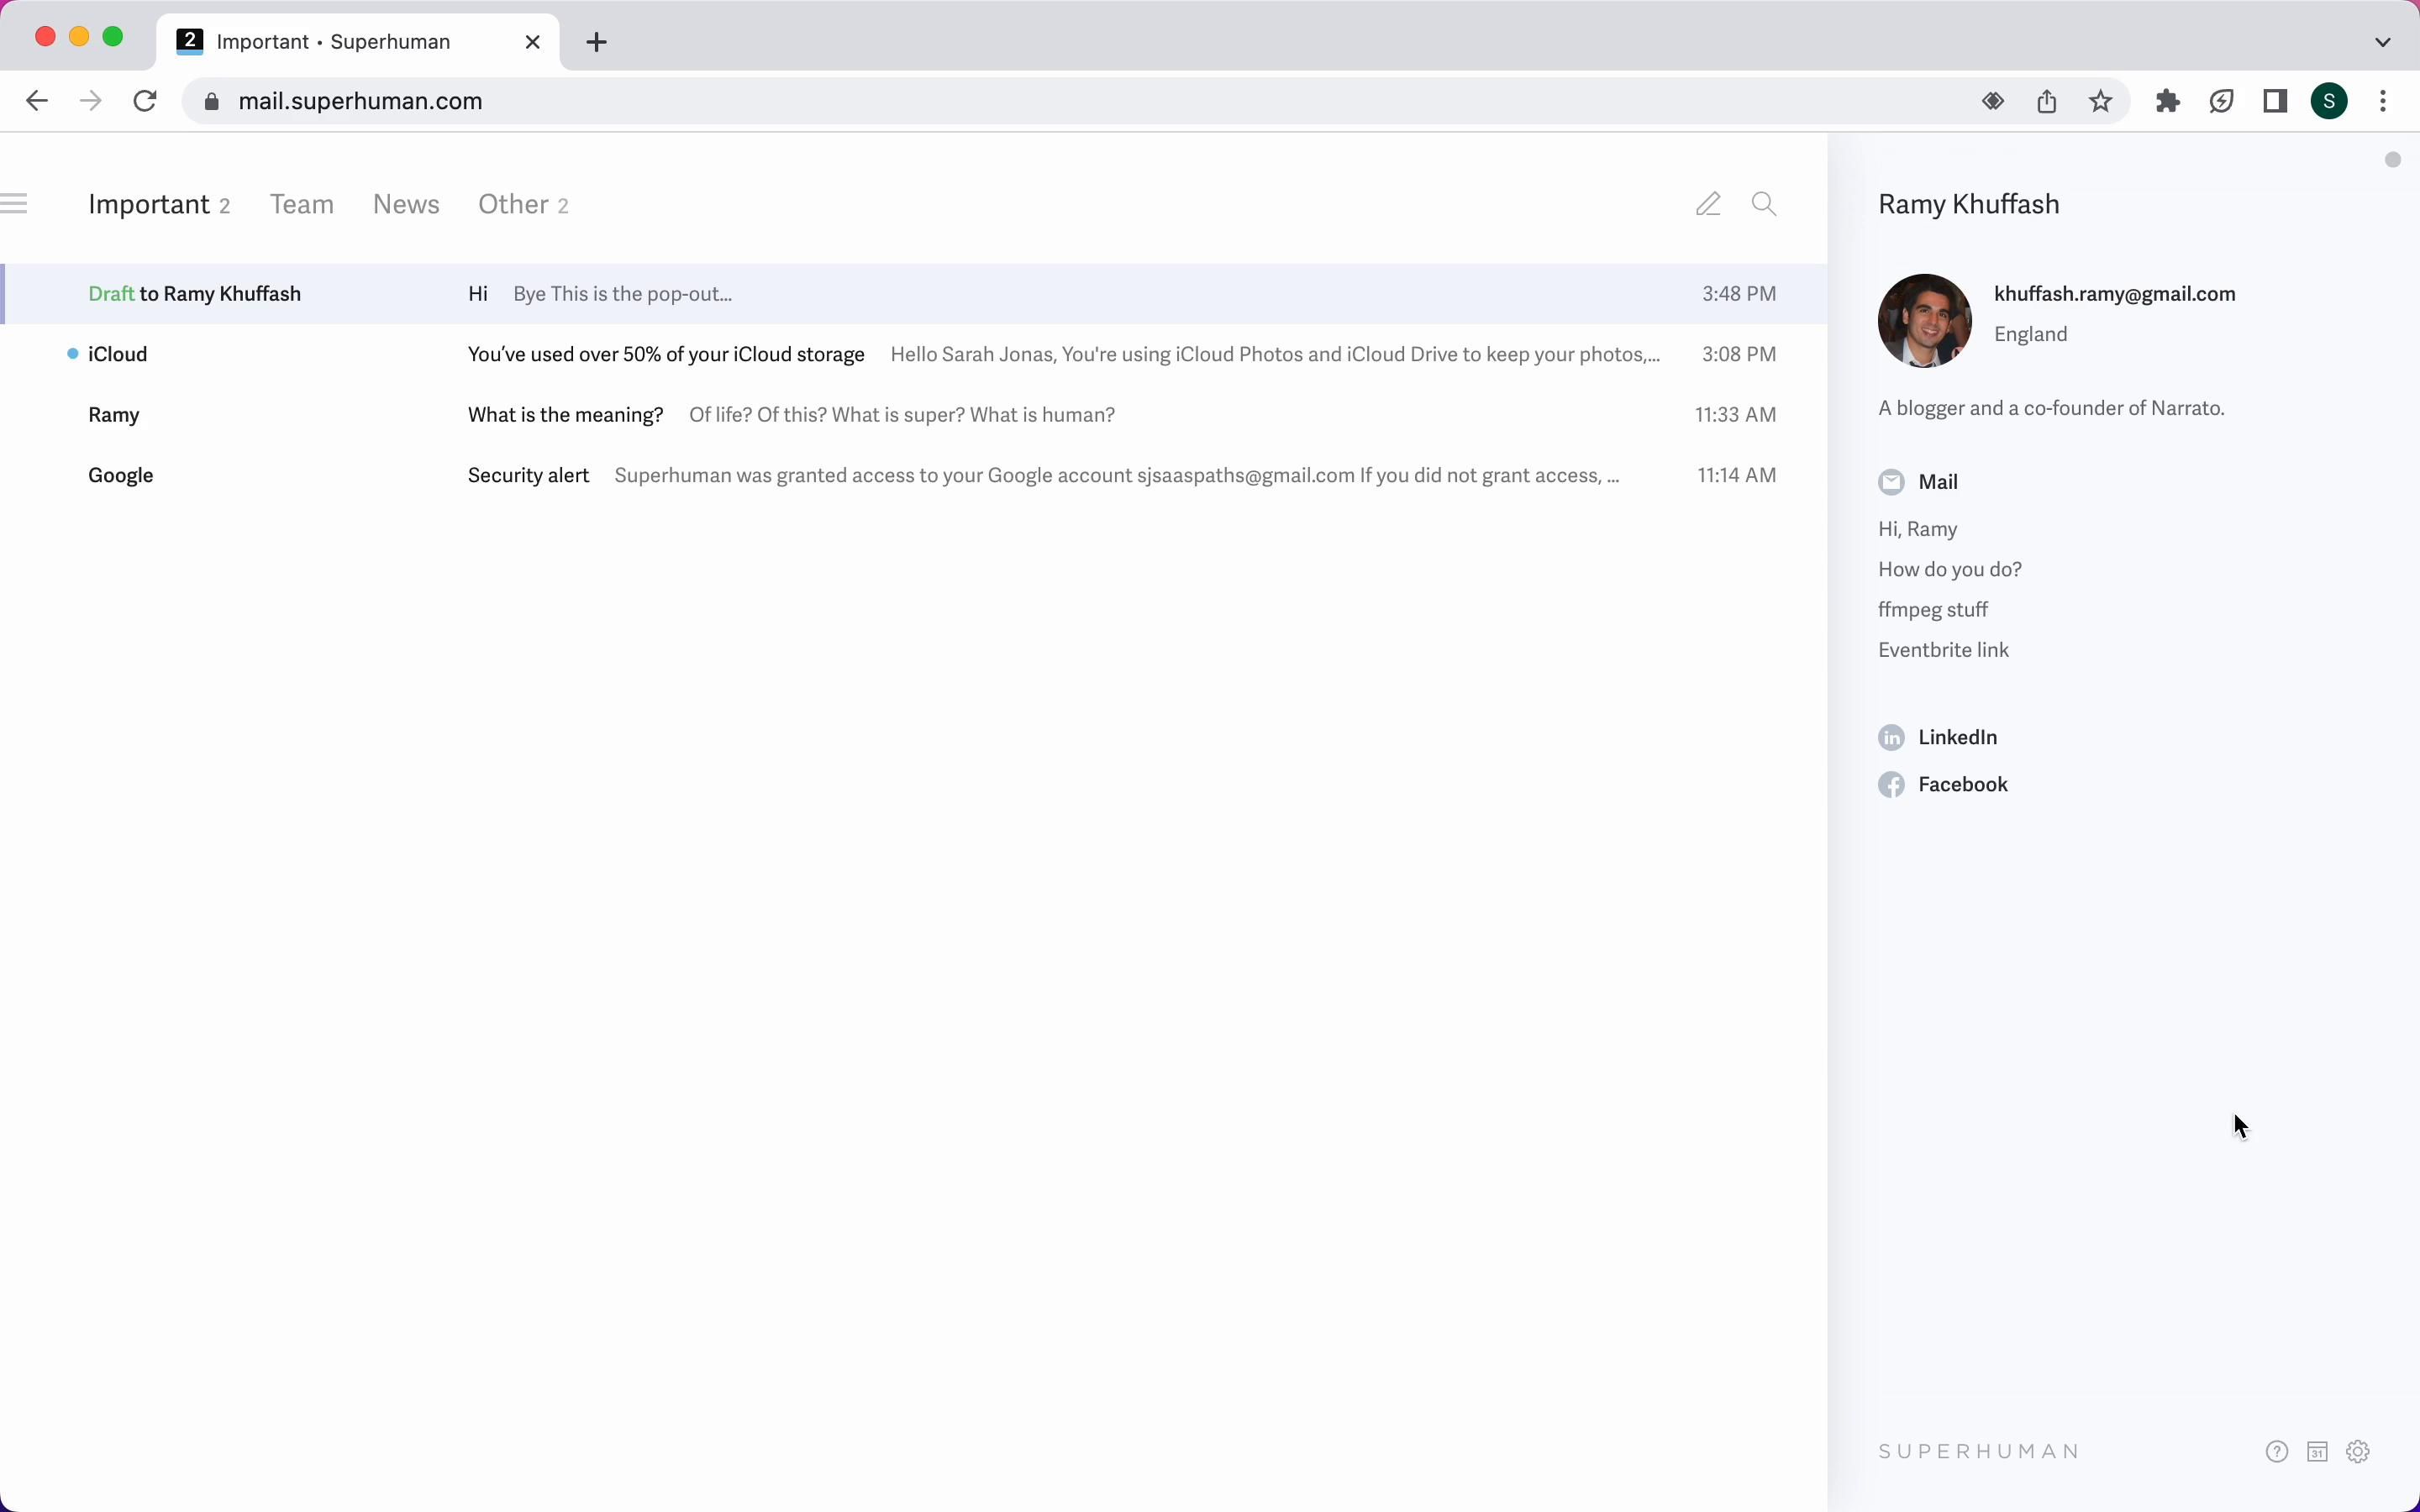The image size is (2420, 1512).
Task: Open Ramy's LinkedIn profile link
Action: (1957, 737)
